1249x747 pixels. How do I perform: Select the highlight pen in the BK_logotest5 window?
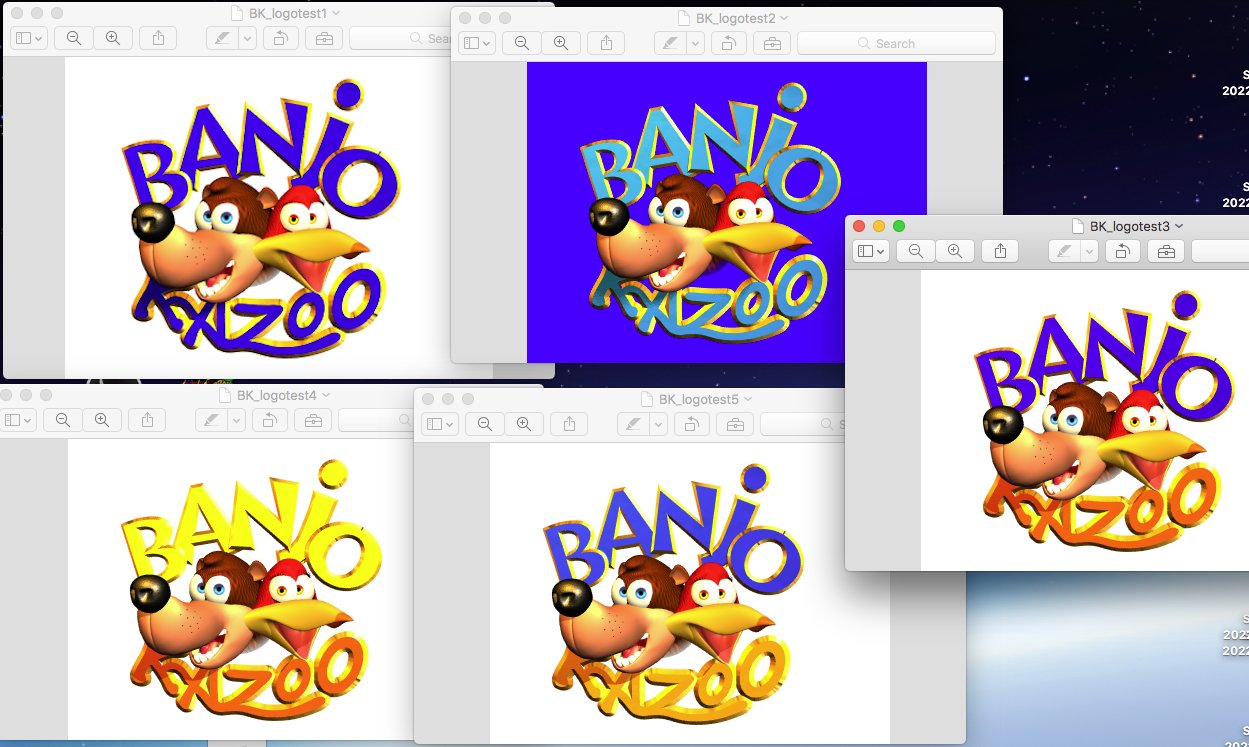click(632, 424)
